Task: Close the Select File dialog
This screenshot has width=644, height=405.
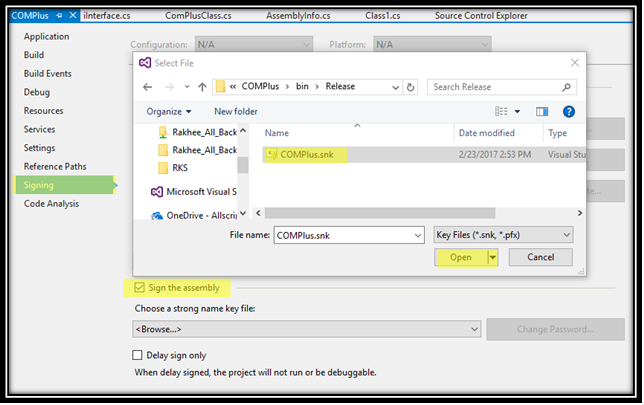Action: pos(575,63)
